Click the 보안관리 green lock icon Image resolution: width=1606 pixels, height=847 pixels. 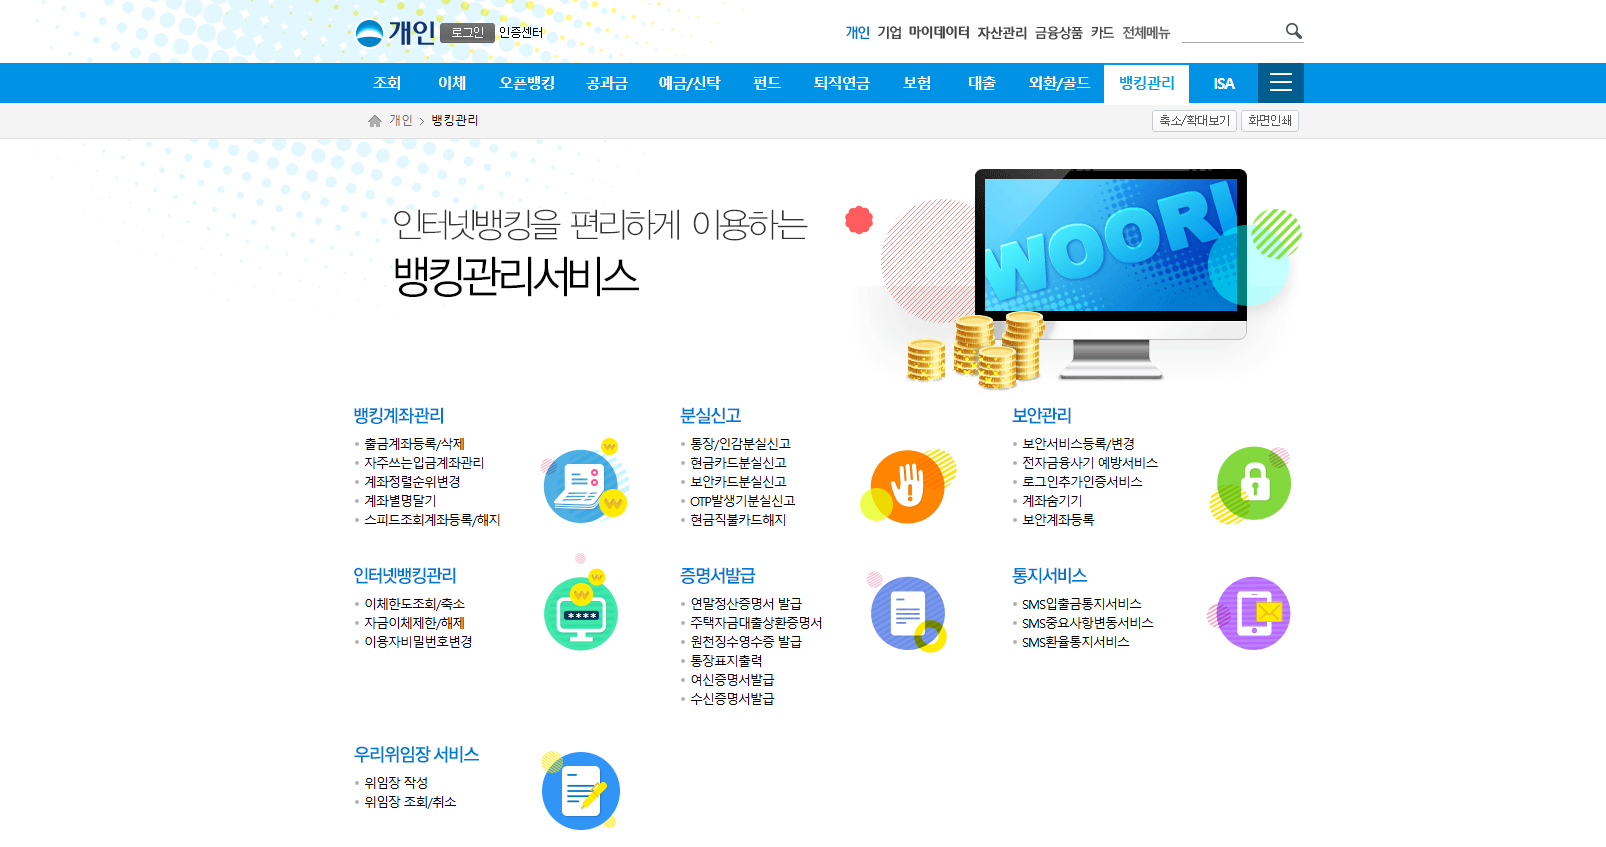pos(1250,484)
